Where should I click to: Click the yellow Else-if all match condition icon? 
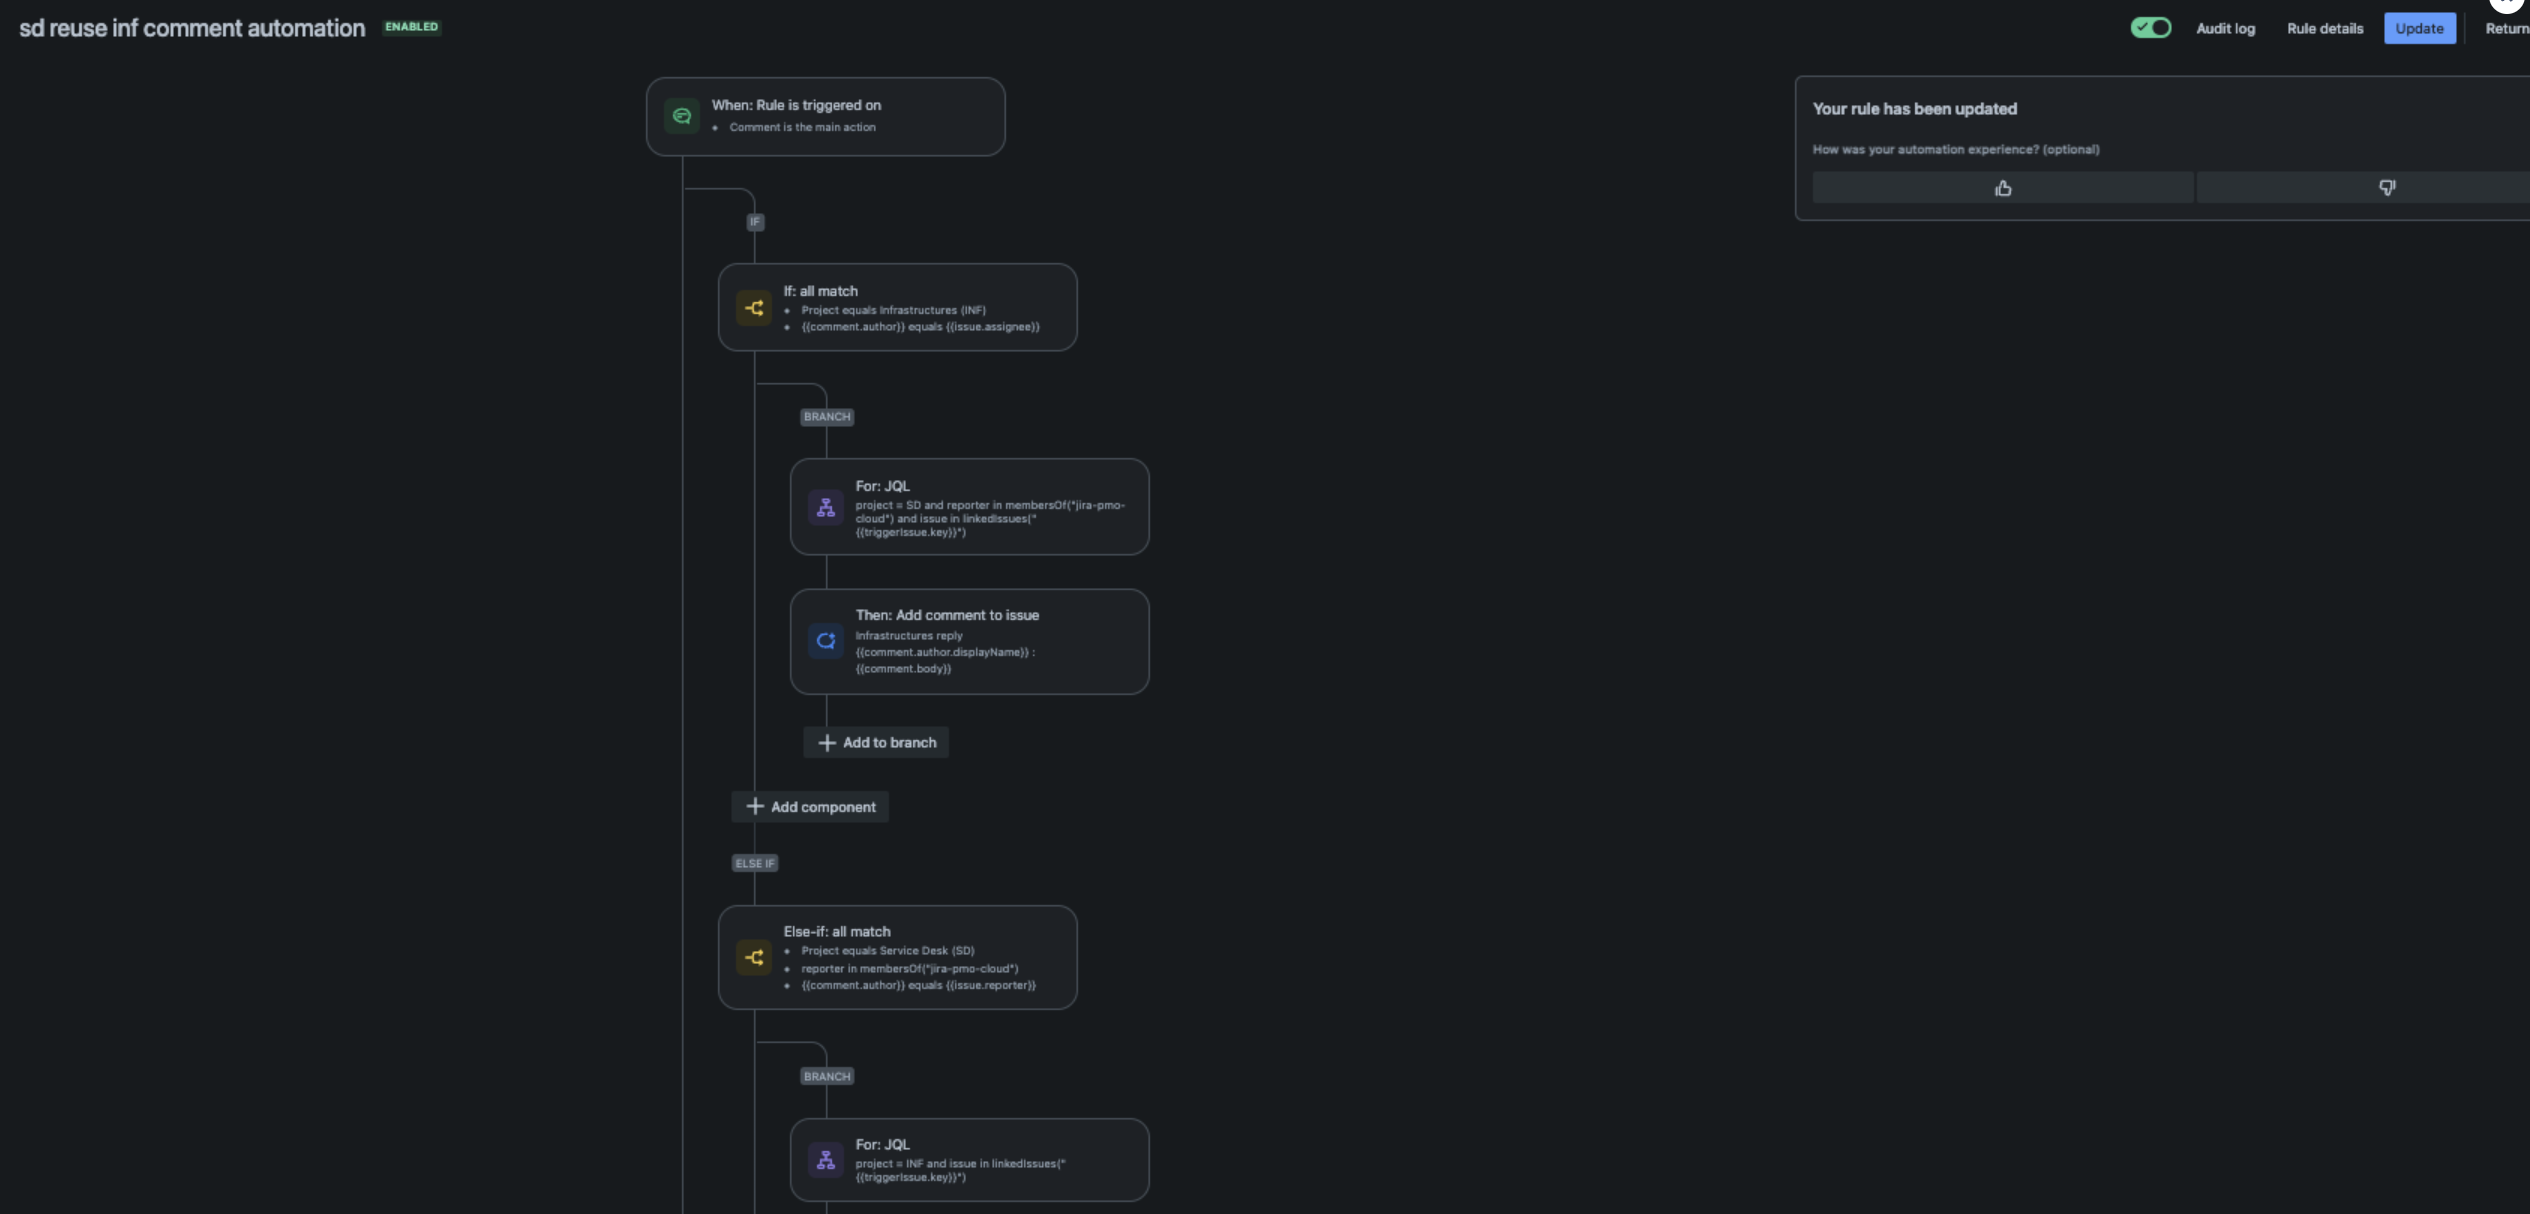pyautogui.click(x=754, y=957)
